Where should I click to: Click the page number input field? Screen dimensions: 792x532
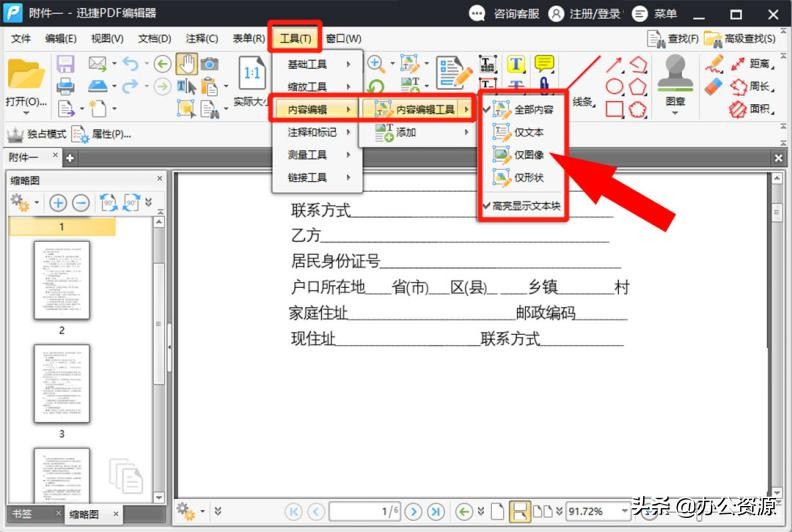[x=364, y=512]
